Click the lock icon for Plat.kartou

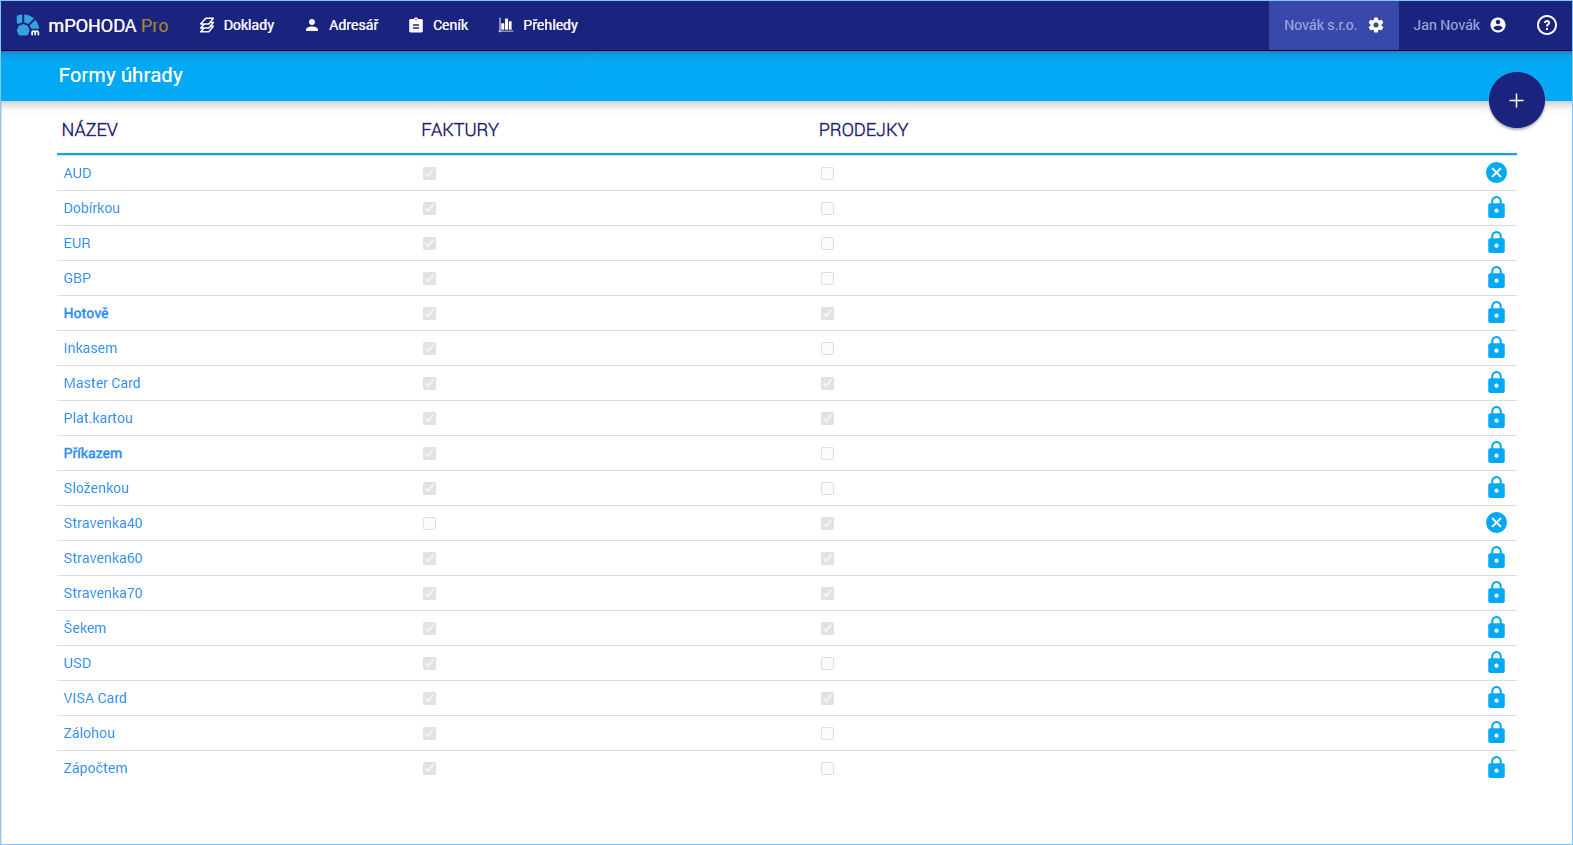1496,417
